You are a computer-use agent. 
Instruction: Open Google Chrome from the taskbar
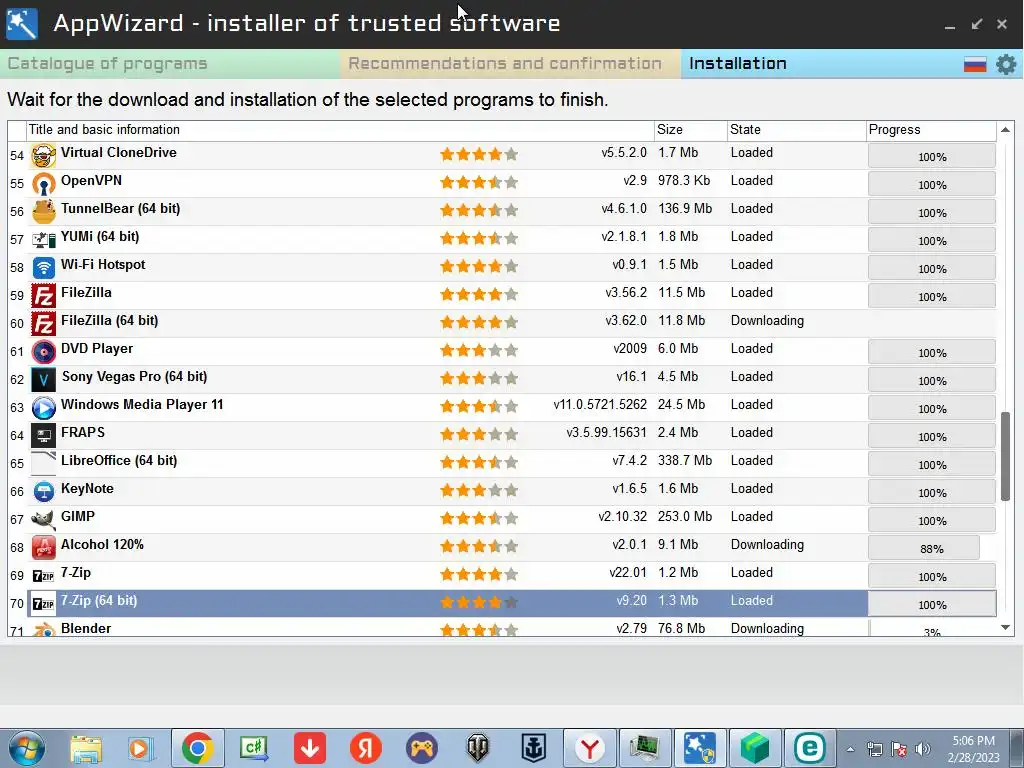[x=198, y=748]
